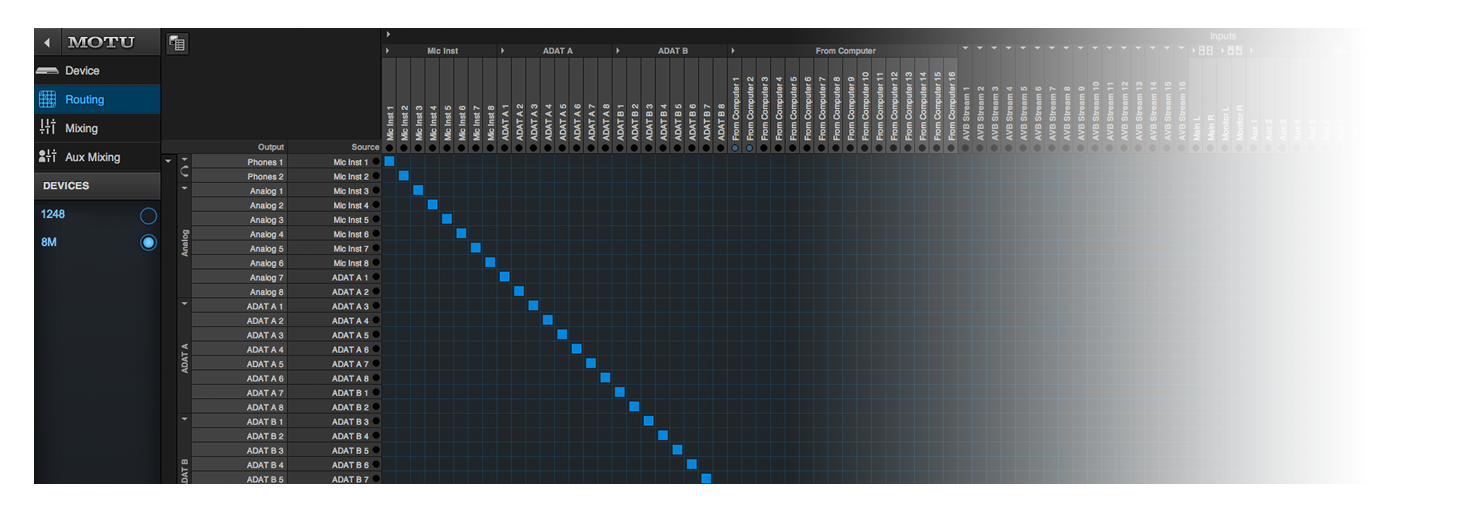Viewport: 1480px width, 510px height.
Task: Open the Mixing page in the sidebar
Action: [x=81, y=128]
